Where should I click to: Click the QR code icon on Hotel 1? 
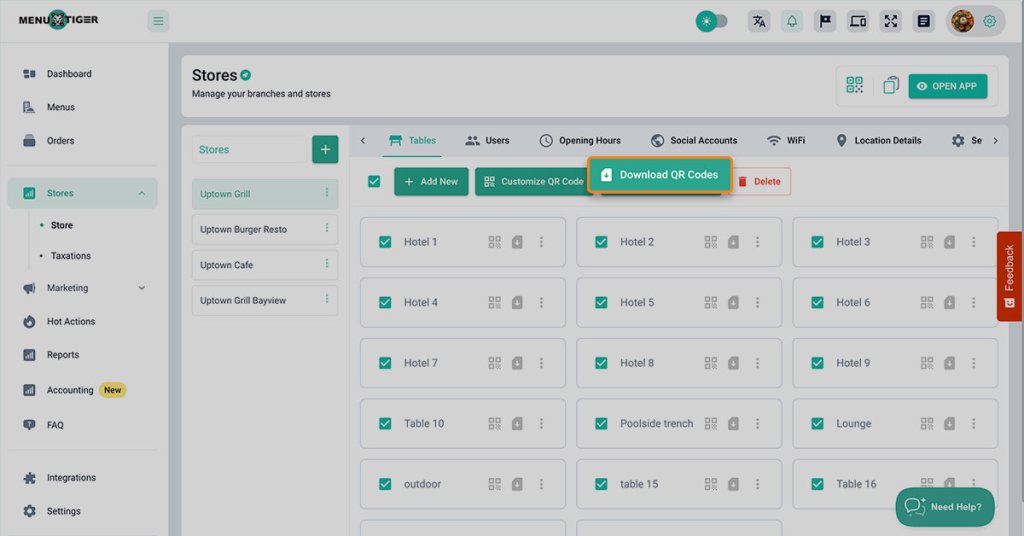click(x=495, y=242)
